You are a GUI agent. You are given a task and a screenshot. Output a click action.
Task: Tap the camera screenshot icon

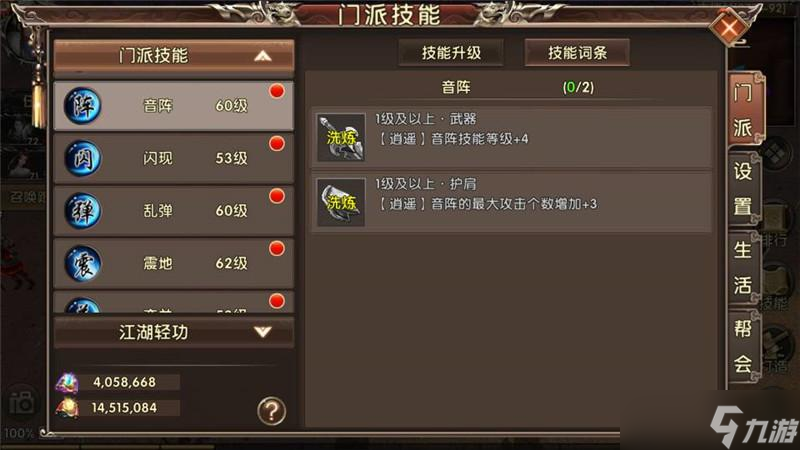click(x=21, y=404)
